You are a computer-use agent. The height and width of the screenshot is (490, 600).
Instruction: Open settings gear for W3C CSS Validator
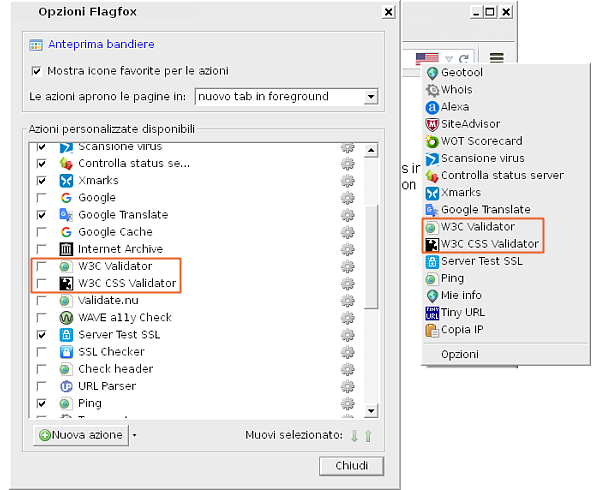347,283
